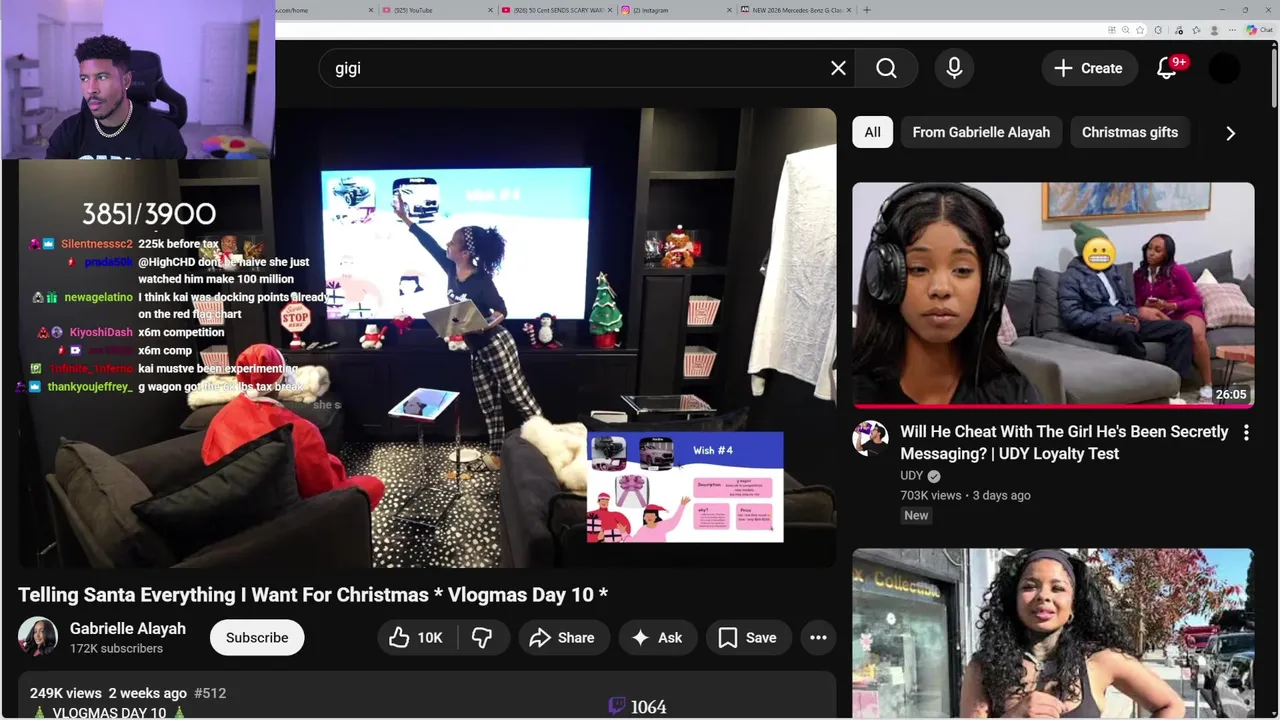The height and width of the screenshot is (720, 1280).
Task: Like the video with 10K likes
Action: point(417,638)
